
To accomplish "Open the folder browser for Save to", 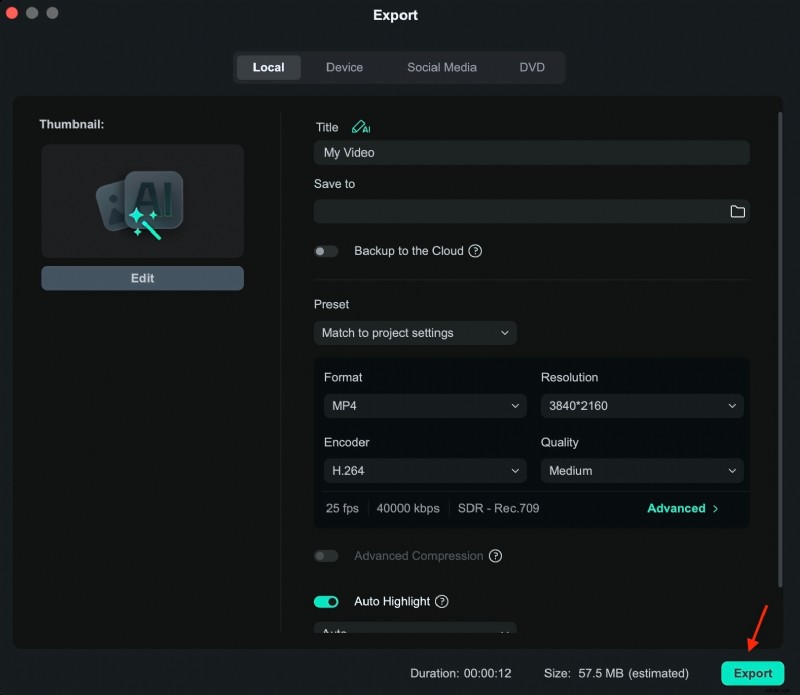I will pyautogui.click(x=737, y=211).
